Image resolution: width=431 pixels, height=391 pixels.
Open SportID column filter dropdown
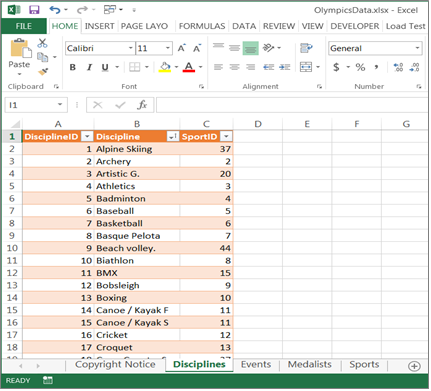[x=226, y=136]
